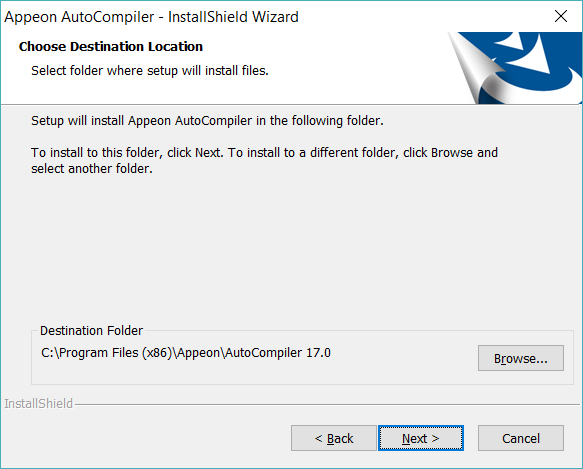The height and width of the screenshot is (469, 583).
Task: Click the blank gray area above Destination Folder
Action: 290,249
